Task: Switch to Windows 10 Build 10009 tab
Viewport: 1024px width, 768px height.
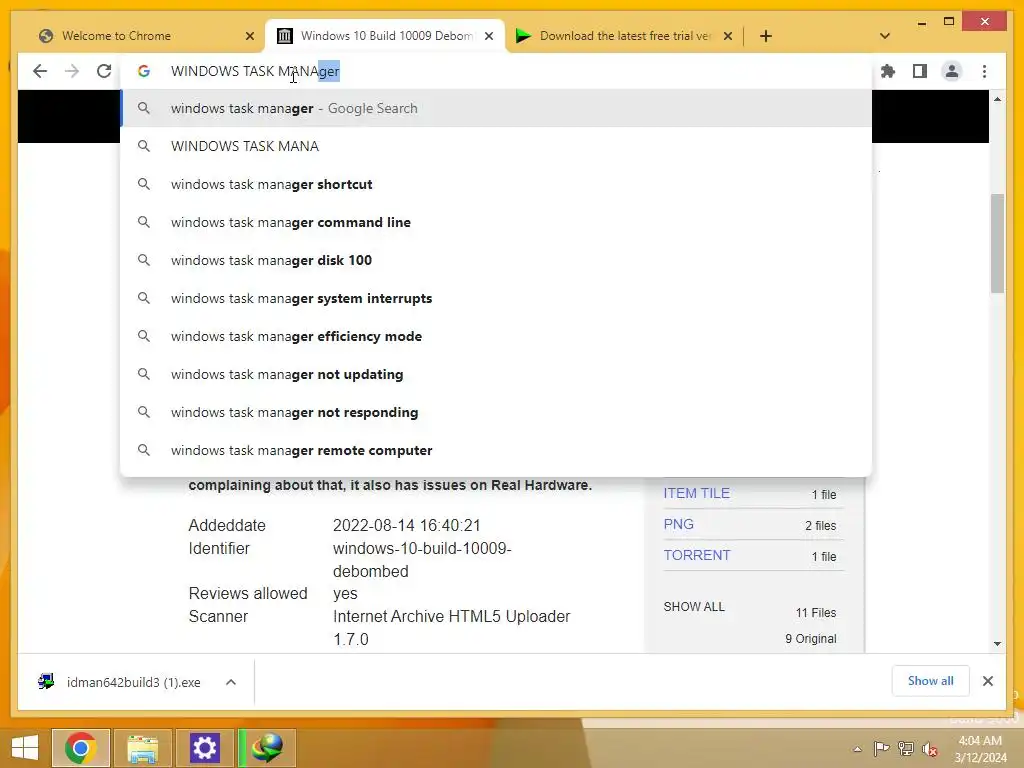Action: (387, 36)
